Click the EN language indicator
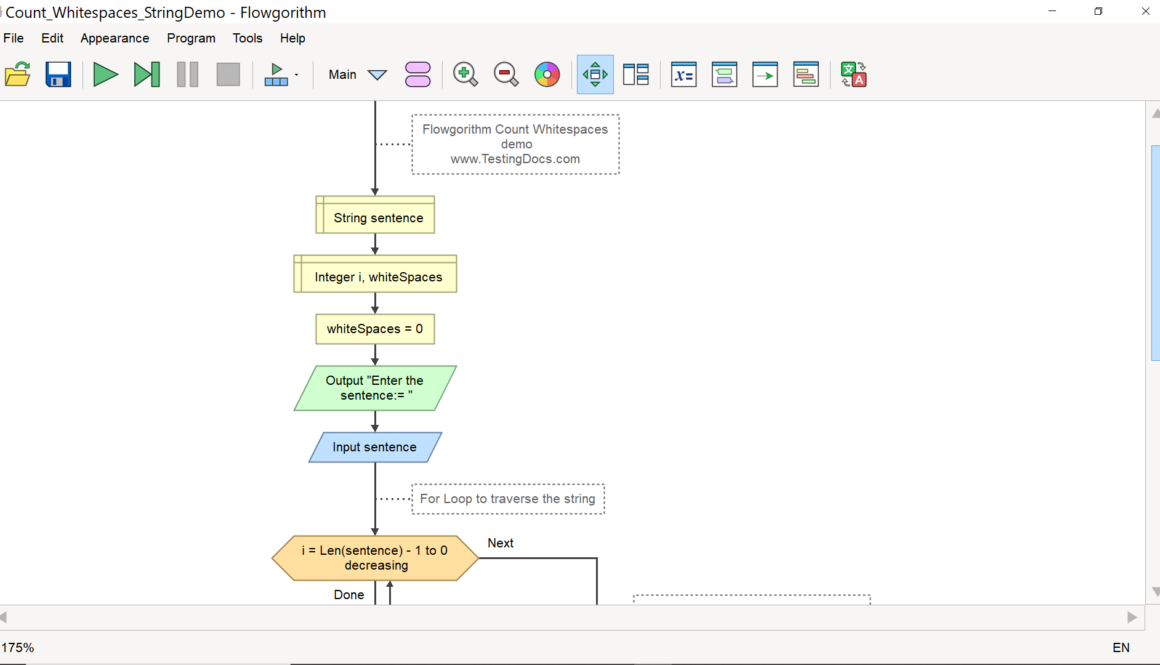This screenshot has height=665, width=1160. tap(1122, 648)
